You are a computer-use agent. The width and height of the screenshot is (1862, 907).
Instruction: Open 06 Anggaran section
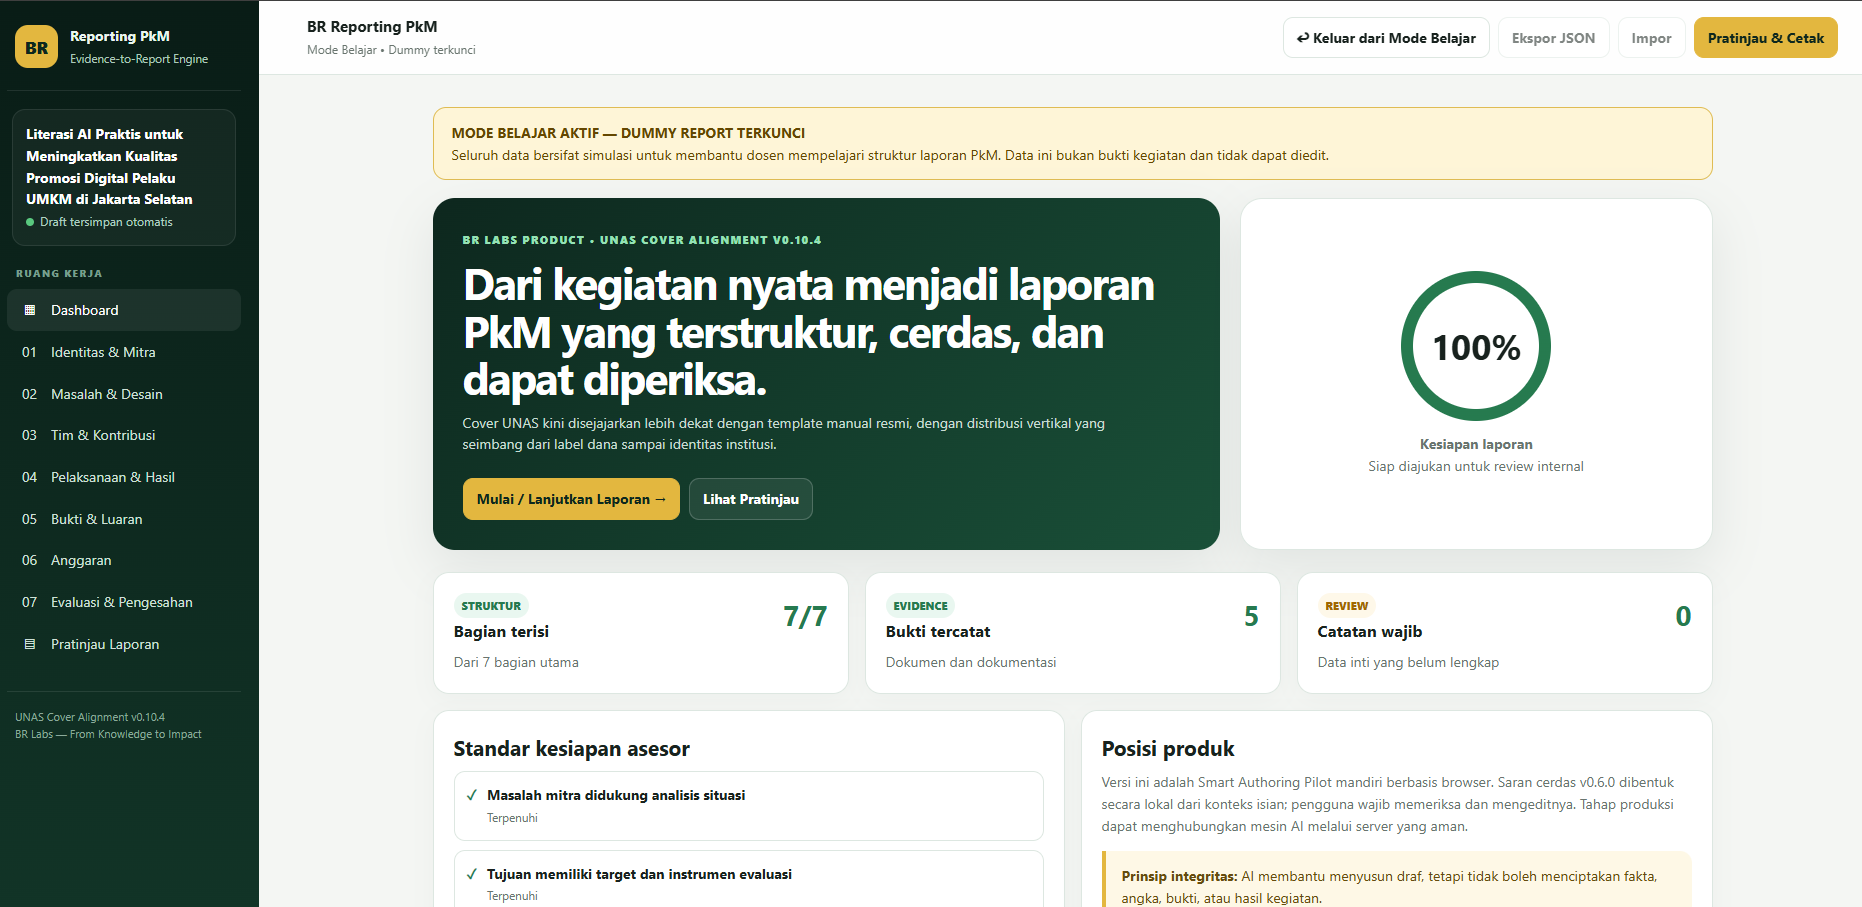[x=124, y=560]
